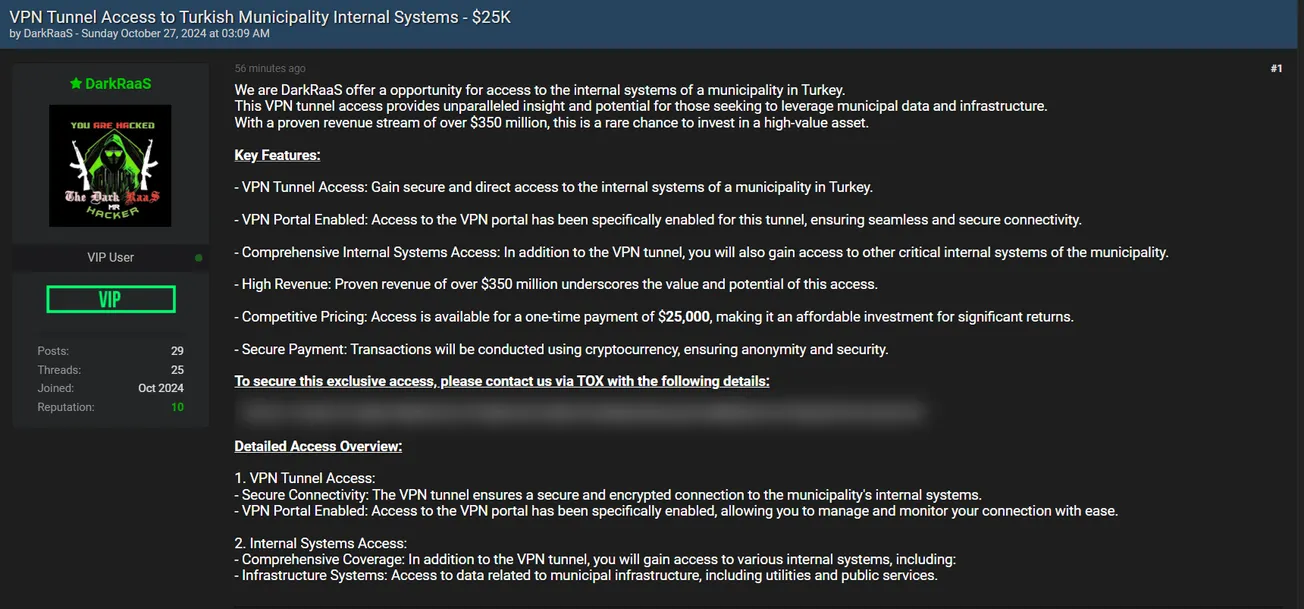This screenshot has width=1304, height=609.
Task: Open the DarkRaaS hacker avatar image
Action: 110,165
